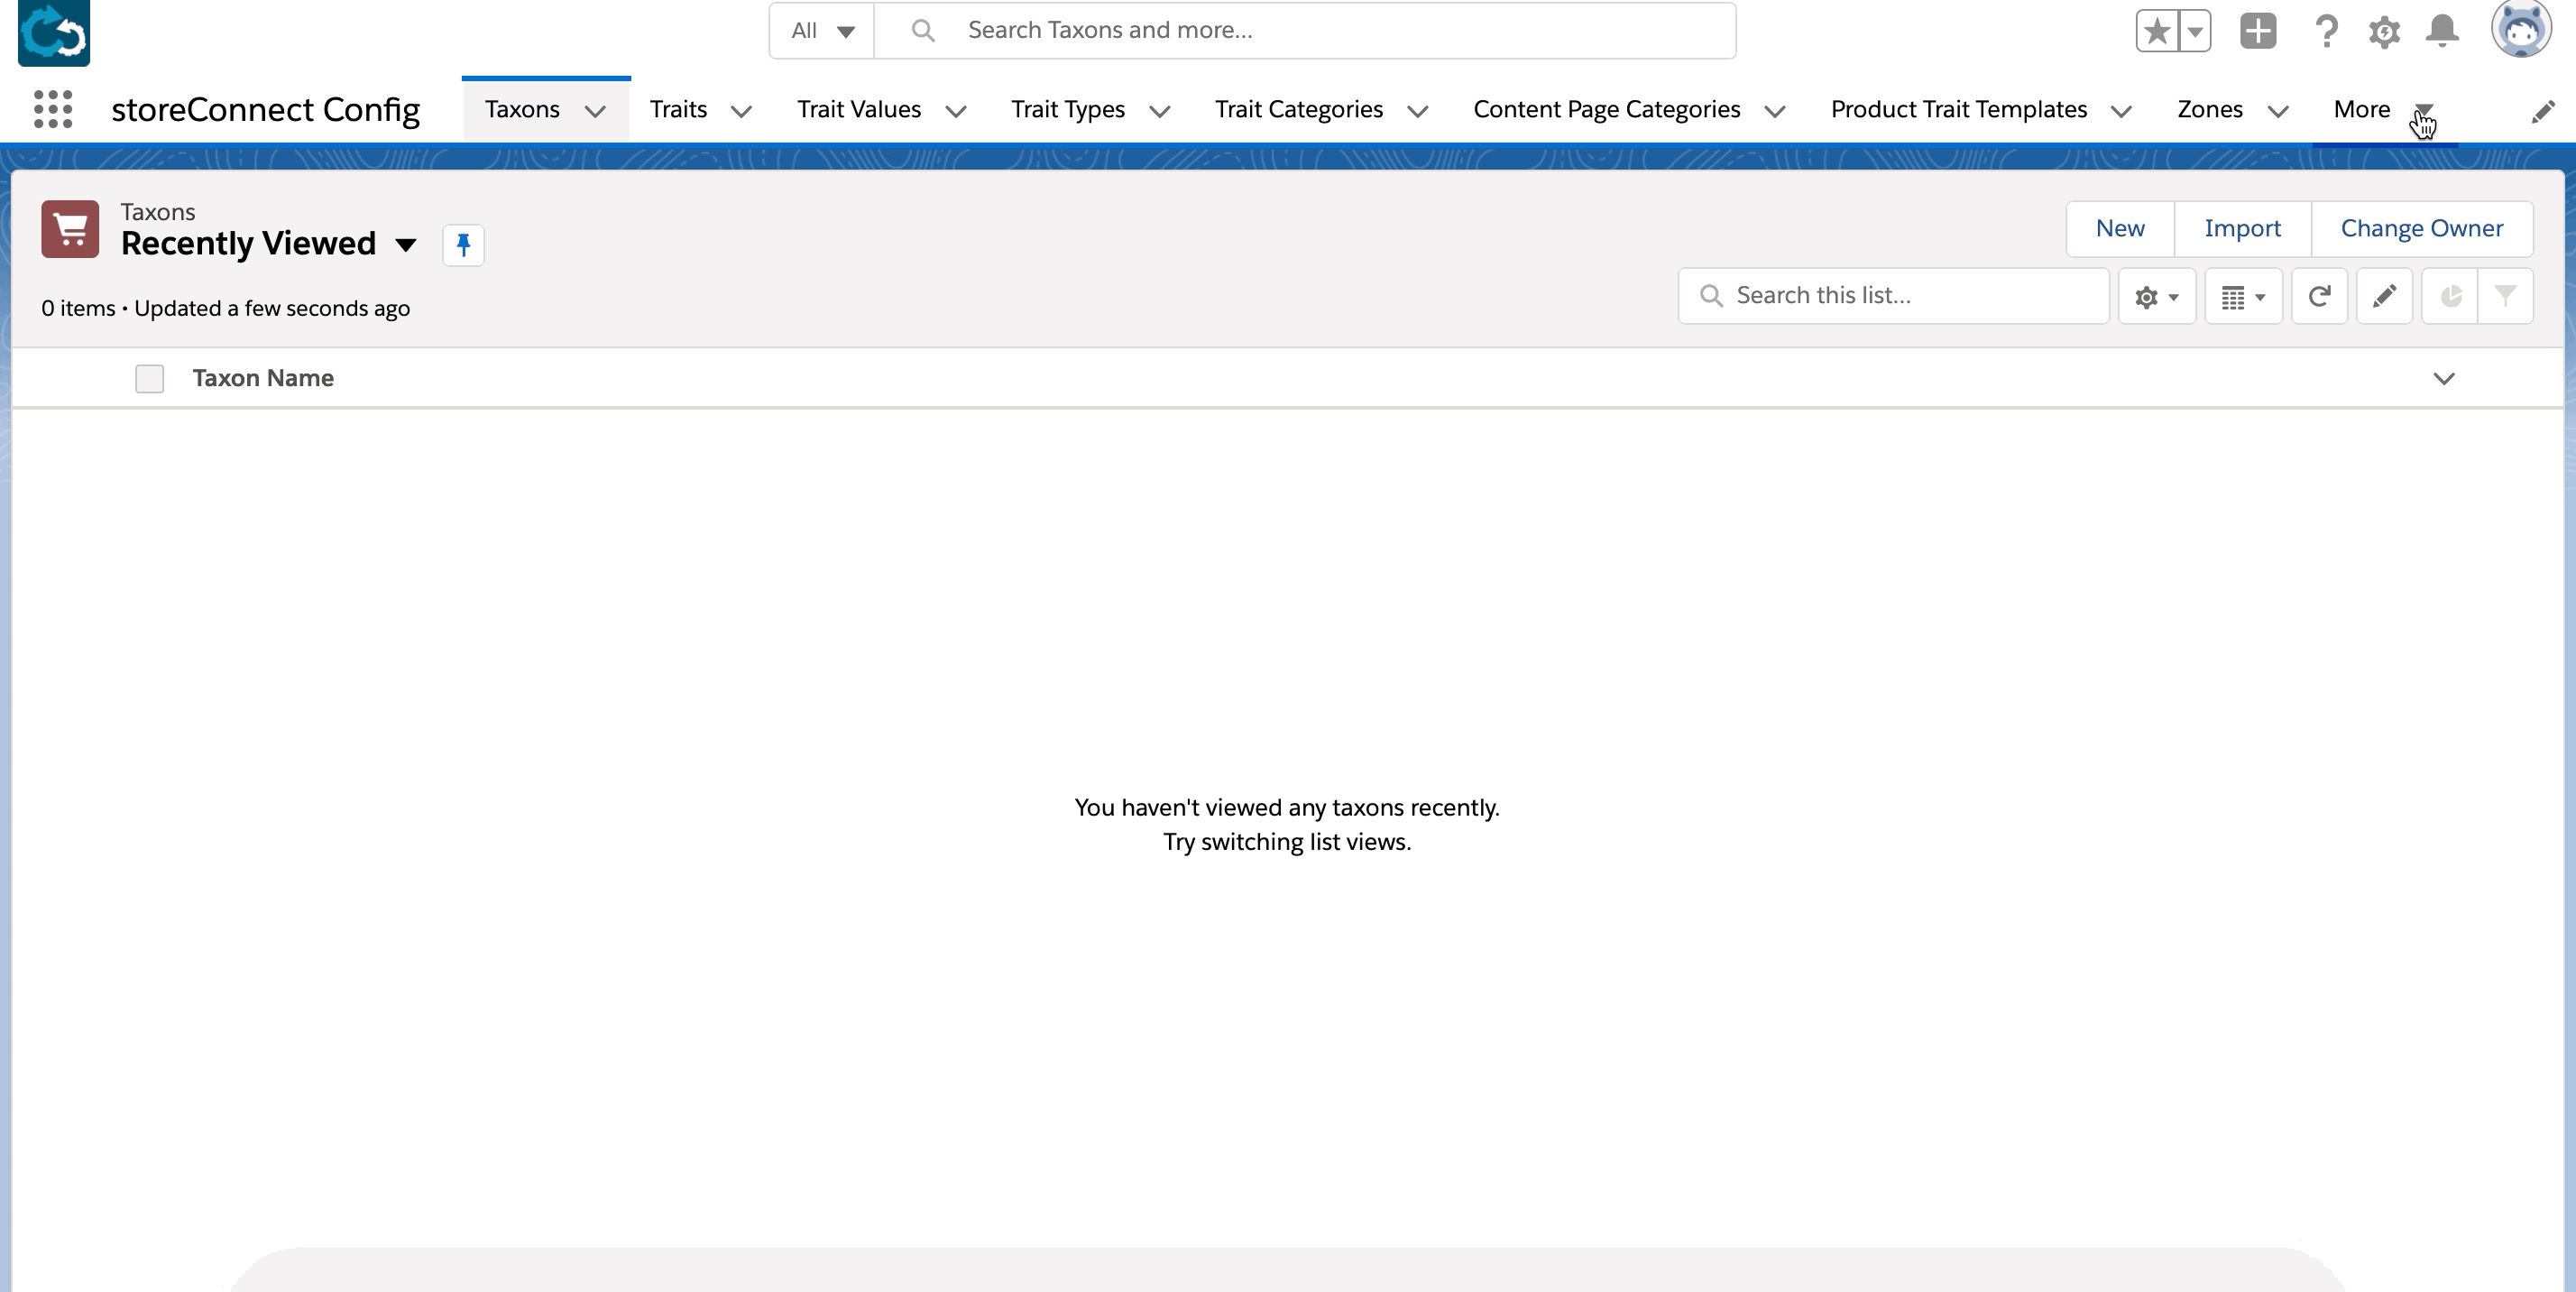The height and width of the screenshot is (1292, 2576).
Task: Expand Content Page Categories tab chevron
Action: [x=1774, y=111]
